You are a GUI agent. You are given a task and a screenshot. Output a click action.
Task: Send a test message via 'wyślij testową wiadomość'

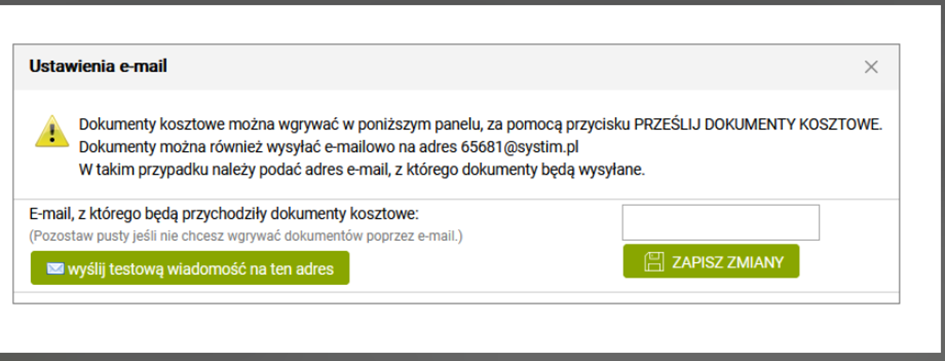tap(190, 268)
